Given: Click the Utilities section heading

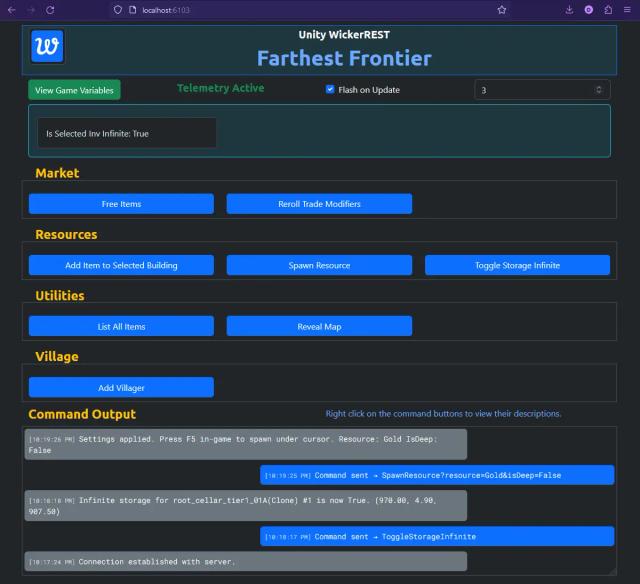Looking at the screenshot, I should coord(60,295).
